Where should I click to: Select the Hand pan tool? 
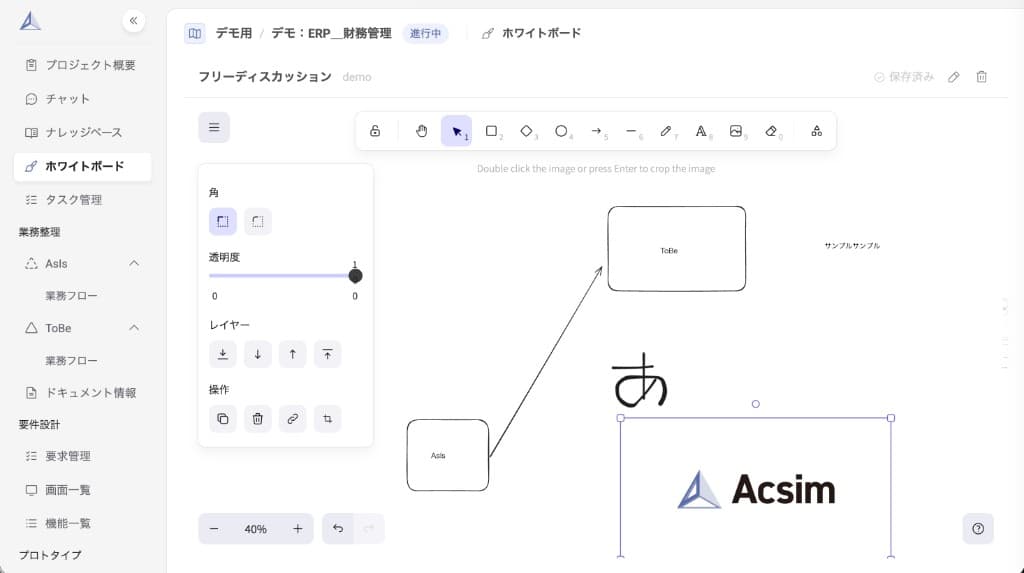(x=421, y=131)
